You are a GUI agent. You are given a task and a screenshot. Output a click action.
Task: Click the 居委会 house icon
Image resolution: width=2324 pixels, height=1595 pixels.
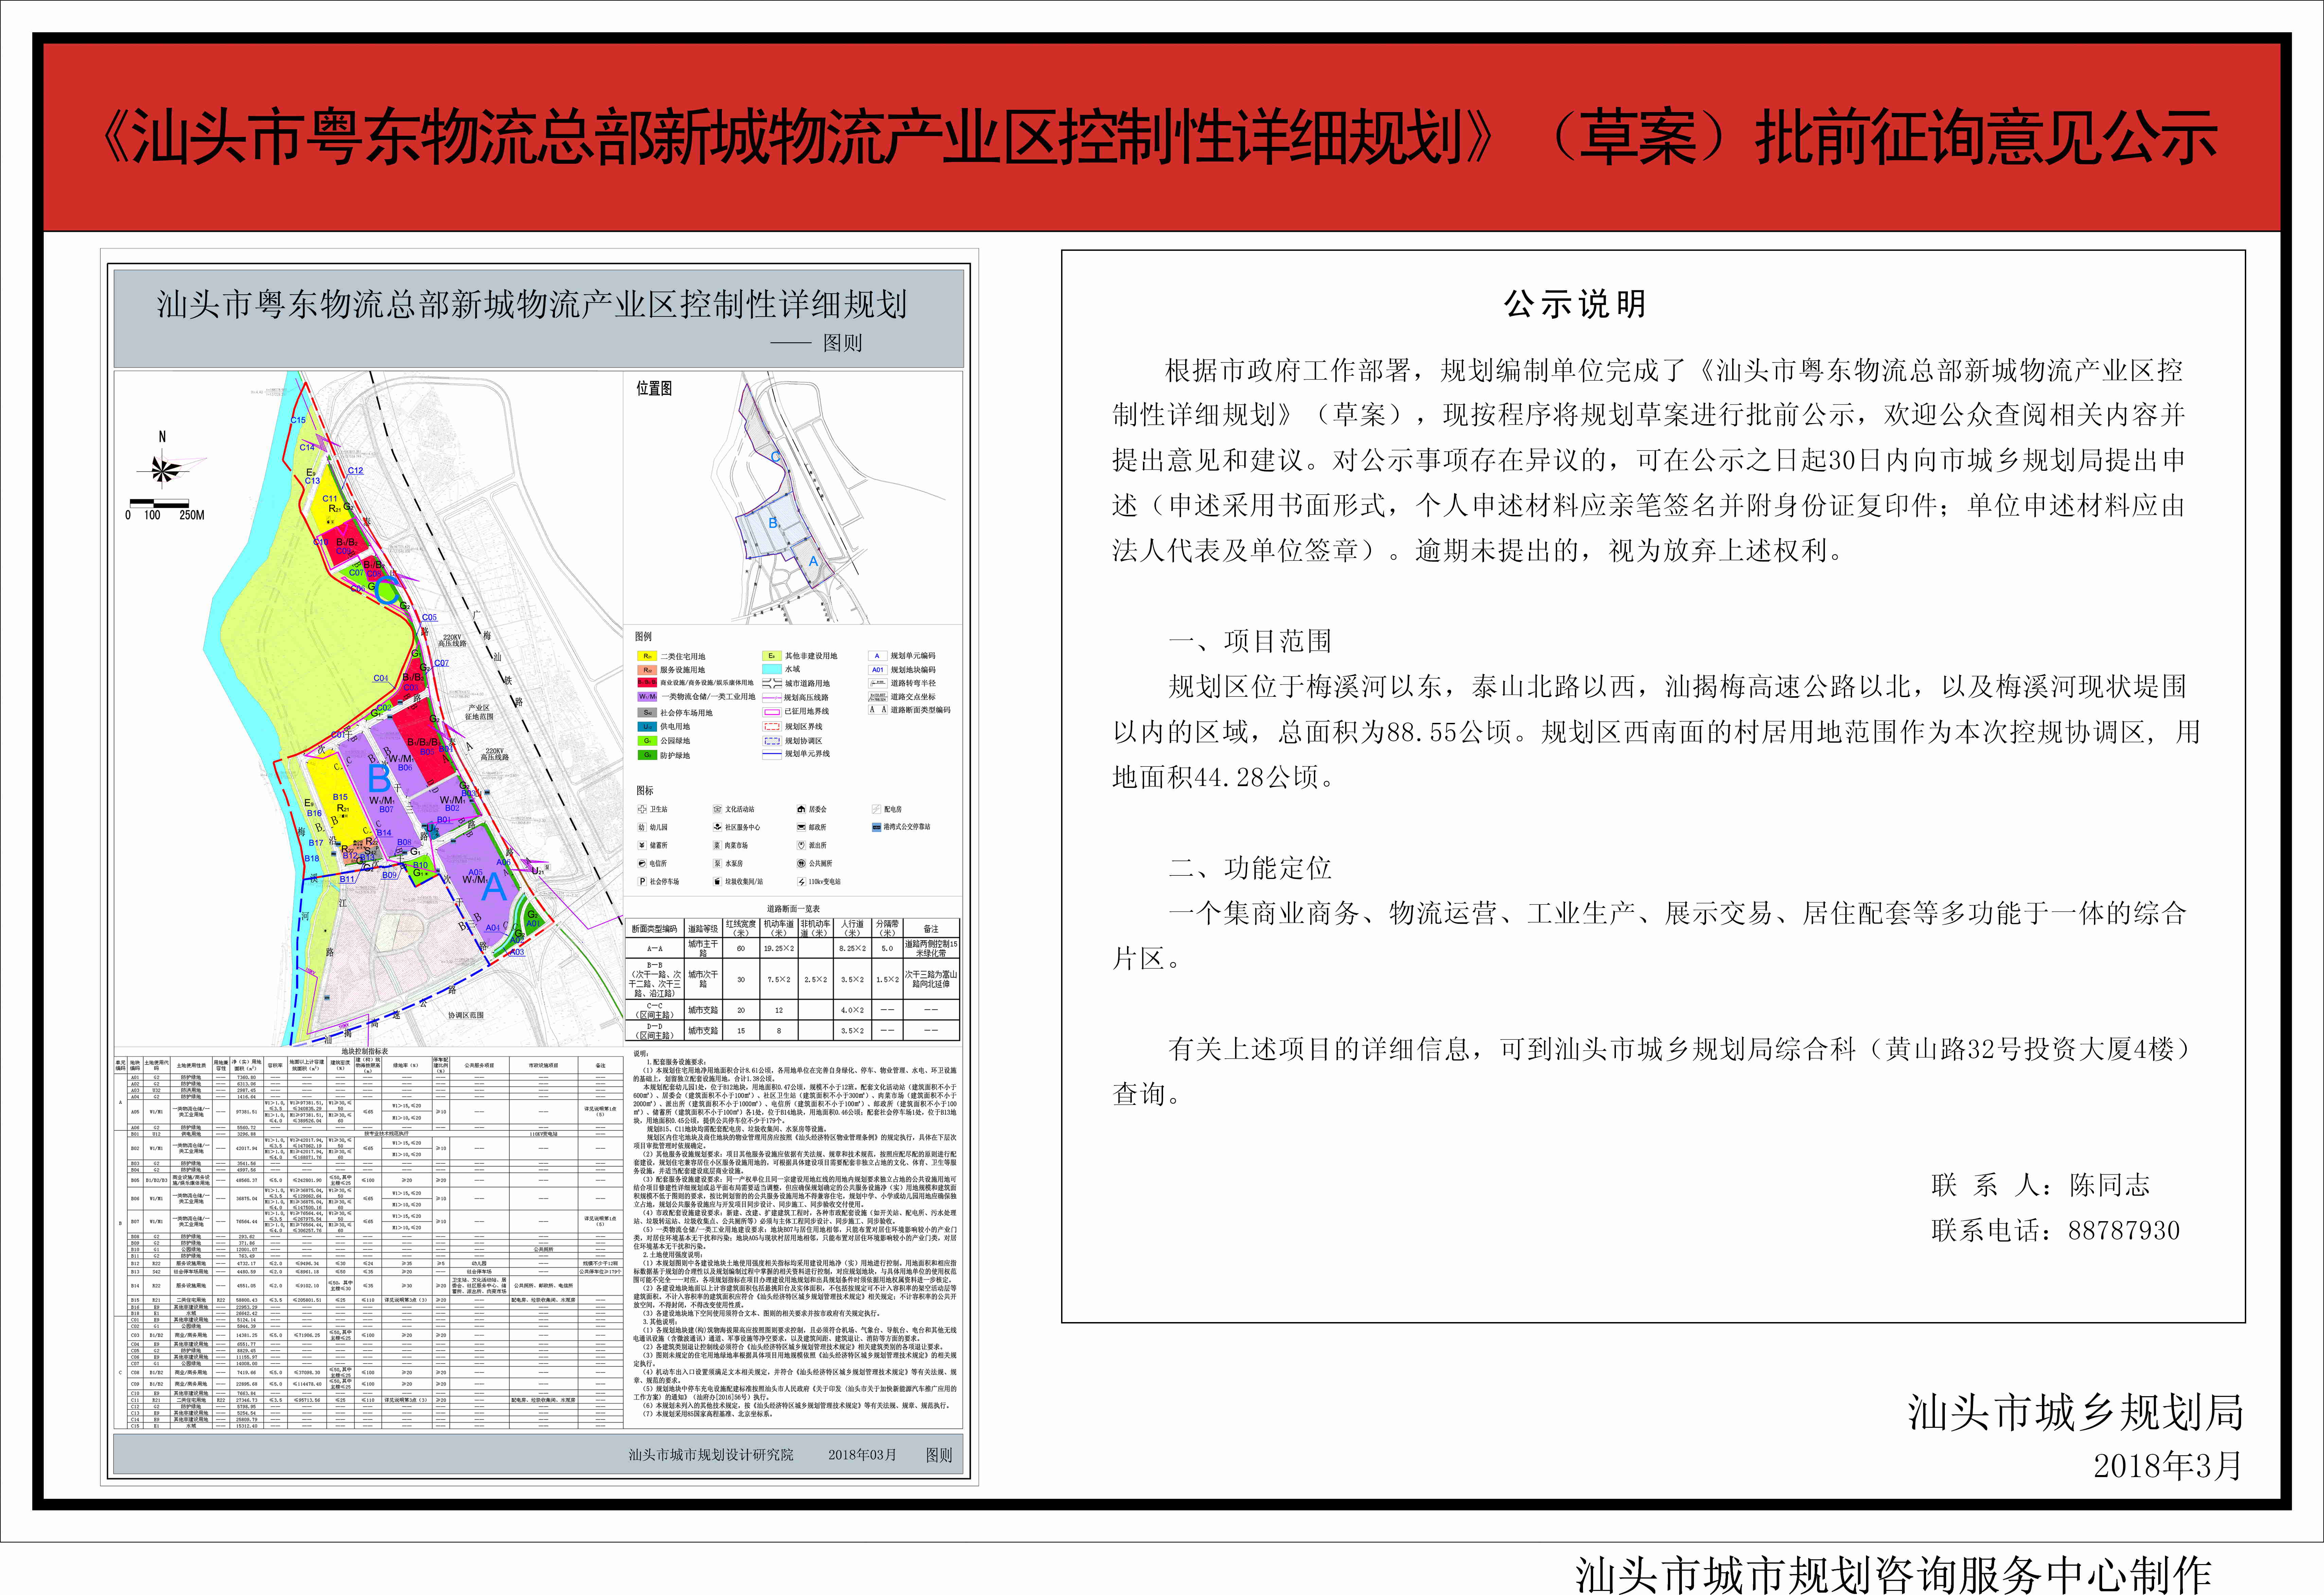[801, 809]
